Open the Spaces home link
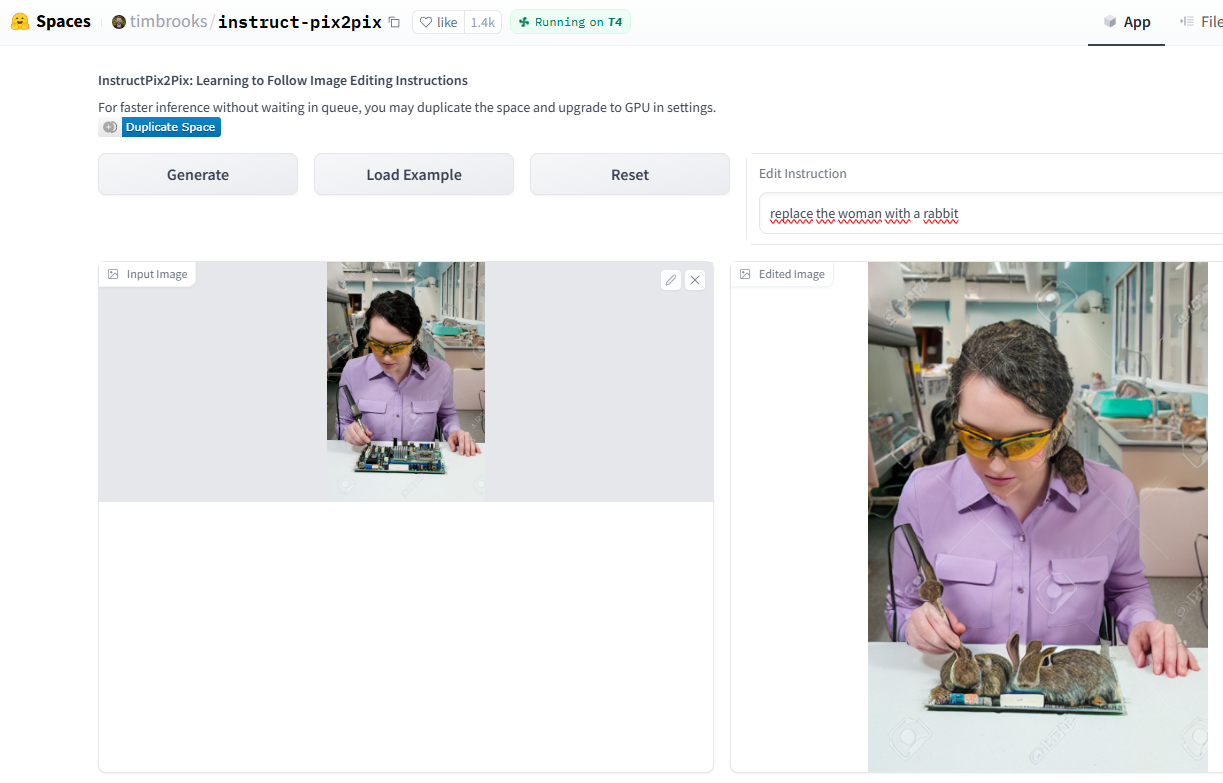The width and height of the screenshot is (1223, 783). tap(63, 21)
